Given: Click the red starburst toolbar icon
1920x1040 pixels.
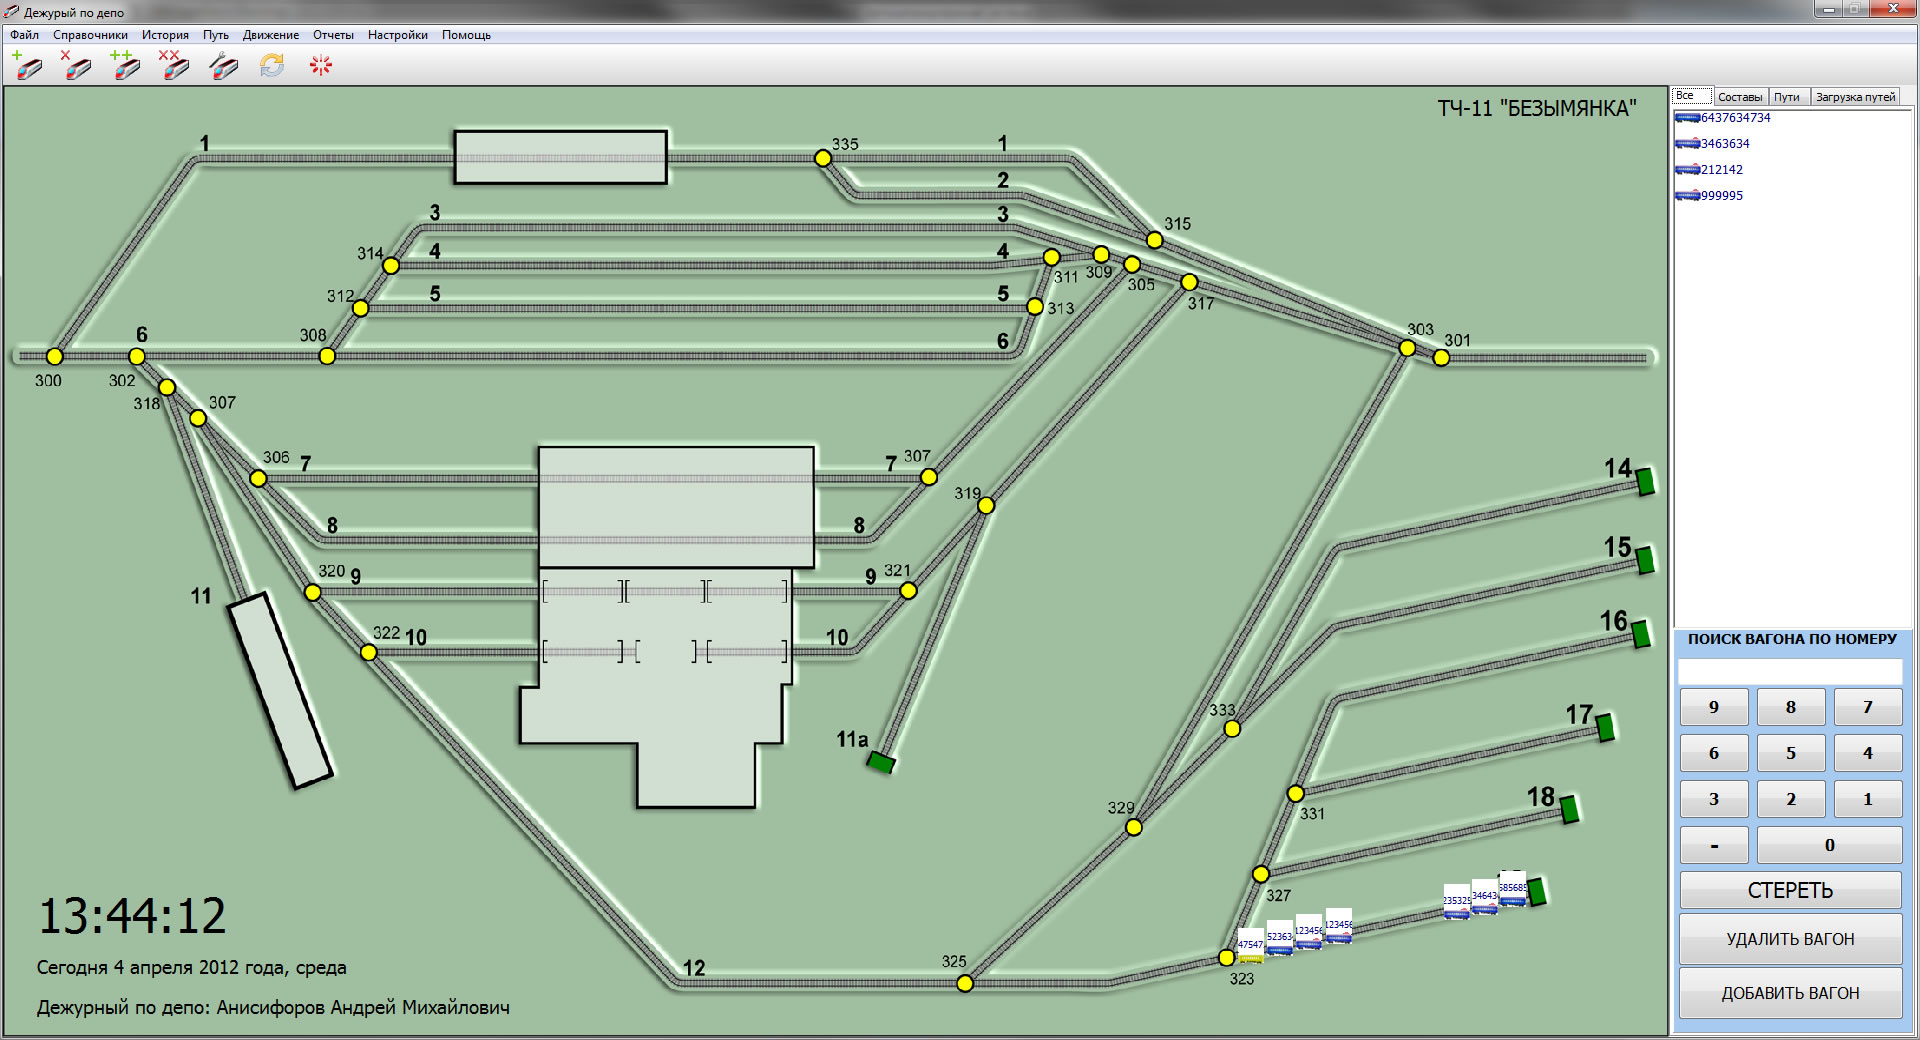Looking at the screenshot, I should [320, 66].
